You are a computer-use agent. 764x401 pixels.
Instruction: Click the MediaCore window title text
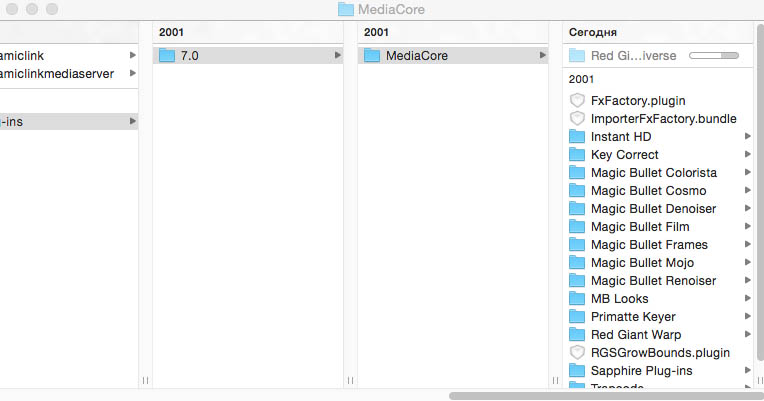(391, 9)
